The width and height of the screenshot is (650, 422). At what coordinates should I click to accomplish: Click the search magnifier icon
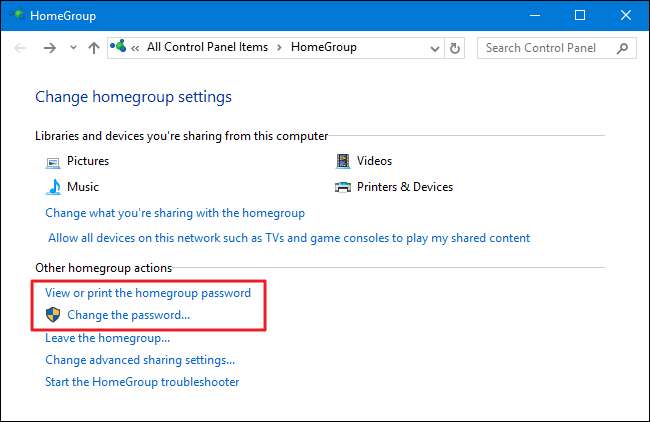(x=622, y=47)
